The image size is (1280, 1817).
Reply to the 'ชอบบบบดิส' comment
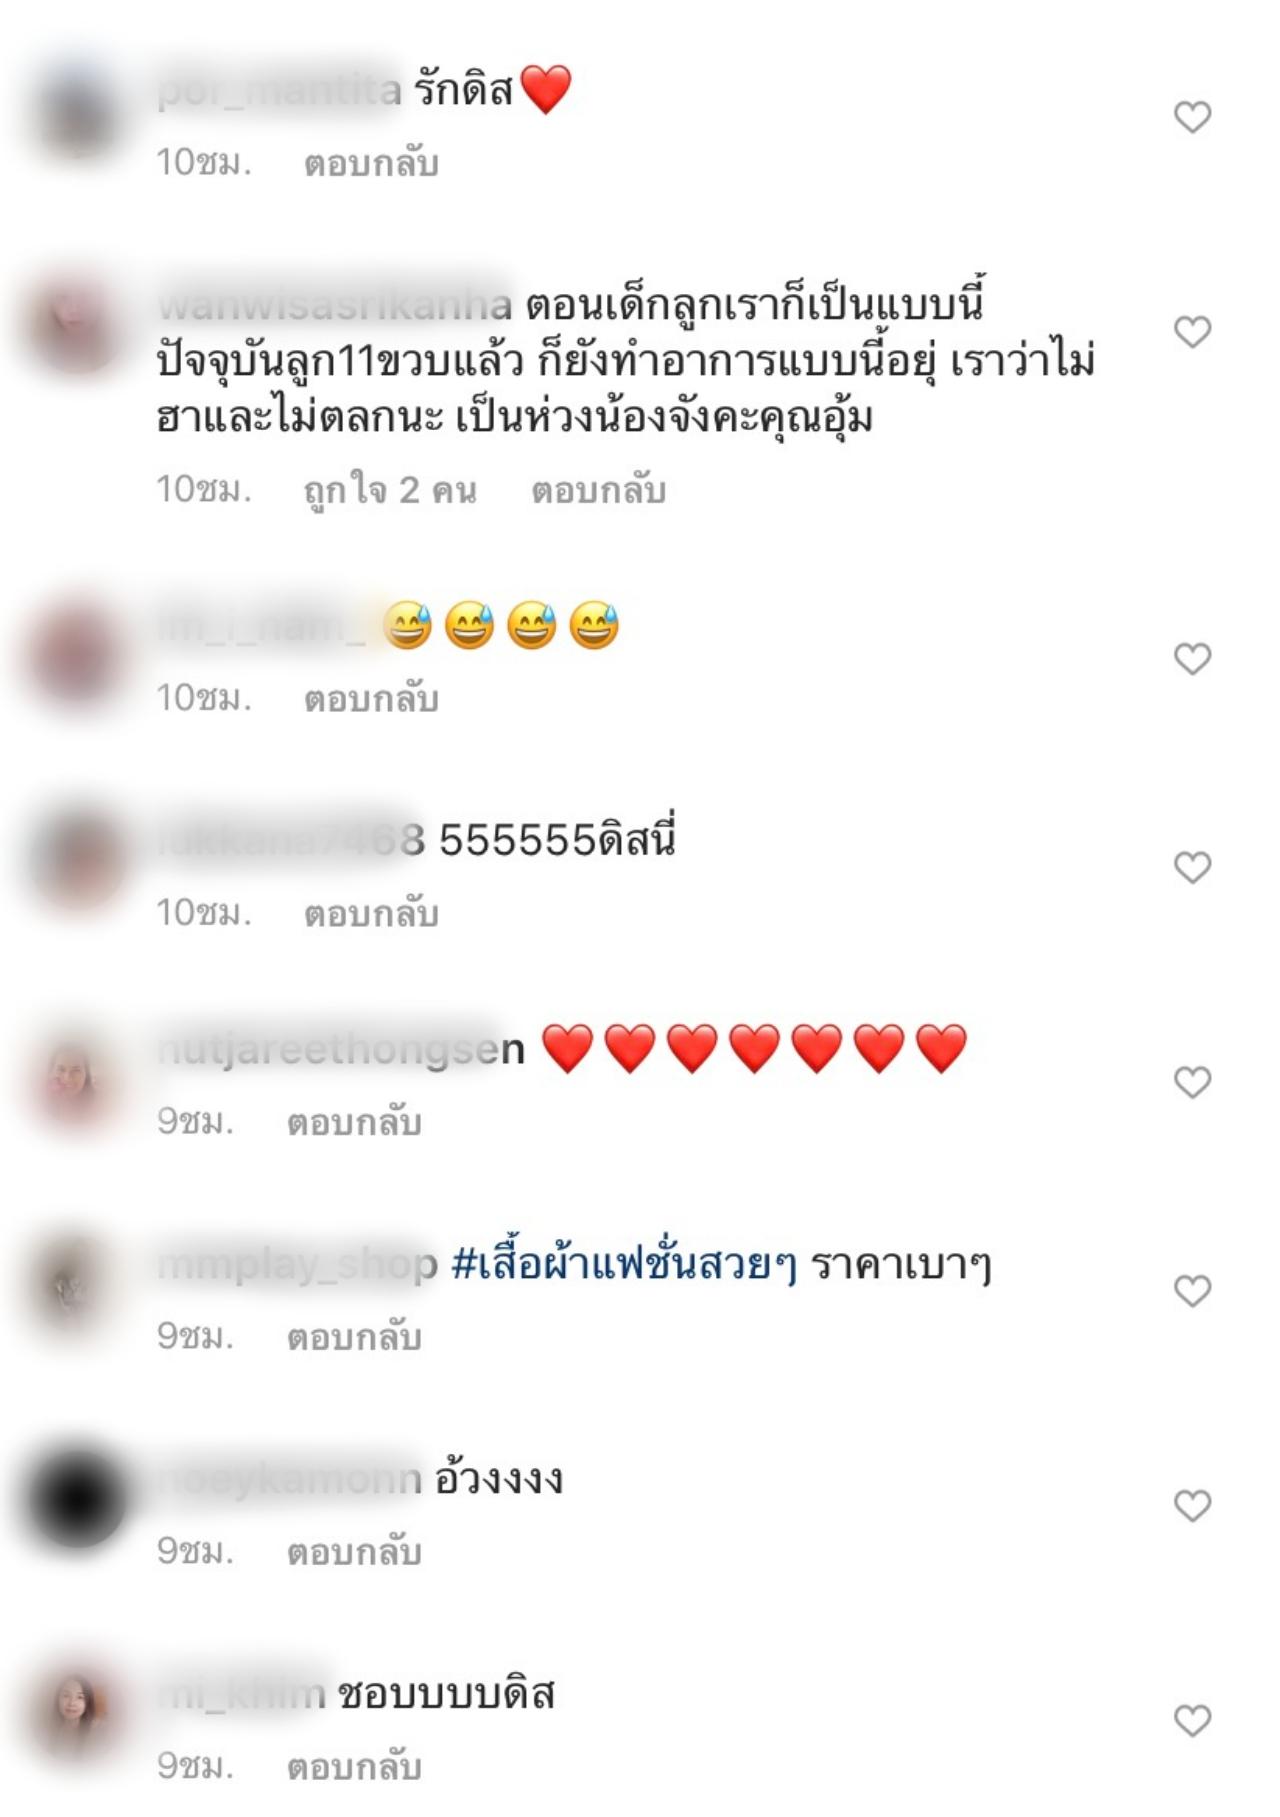354,1766
